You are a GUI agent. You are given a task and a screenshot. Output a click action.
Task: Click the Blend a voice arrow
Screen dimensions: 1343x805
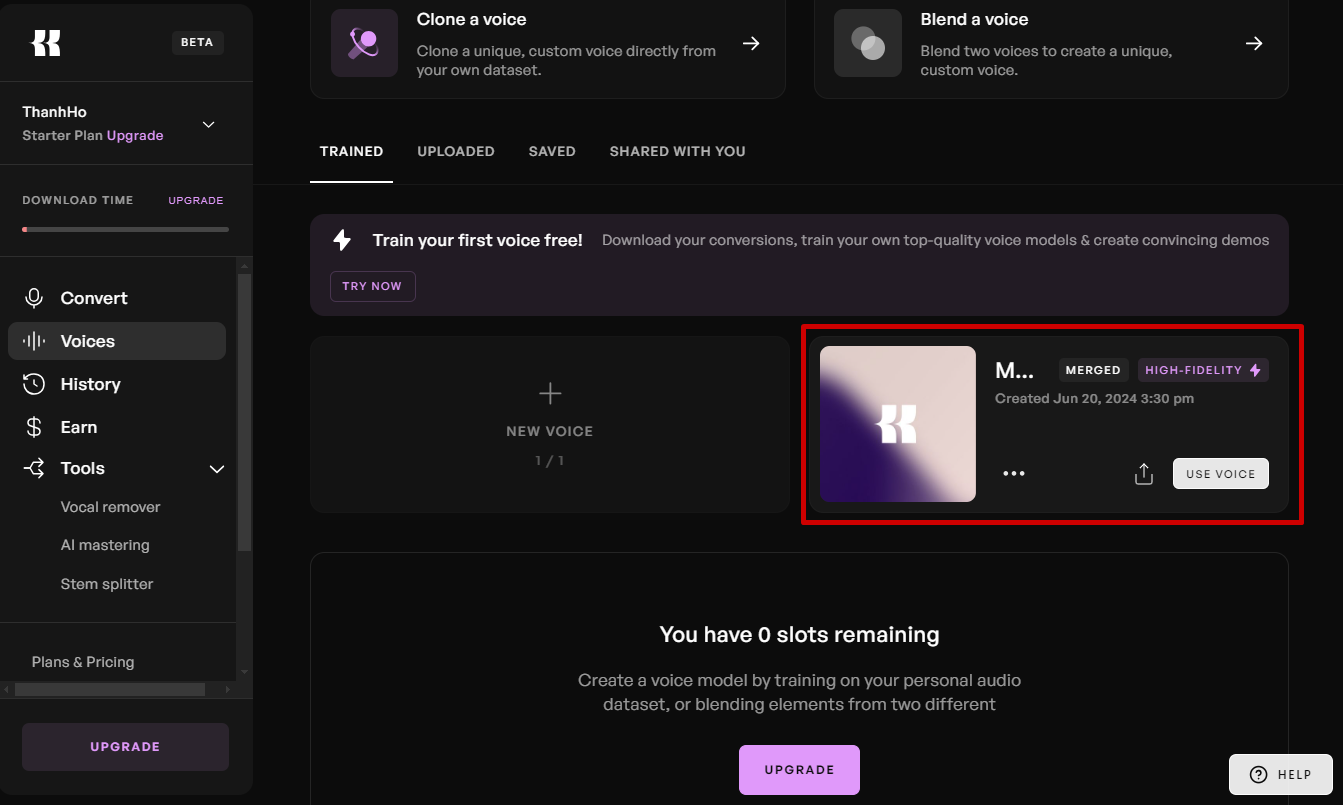tap(1254, 43)
